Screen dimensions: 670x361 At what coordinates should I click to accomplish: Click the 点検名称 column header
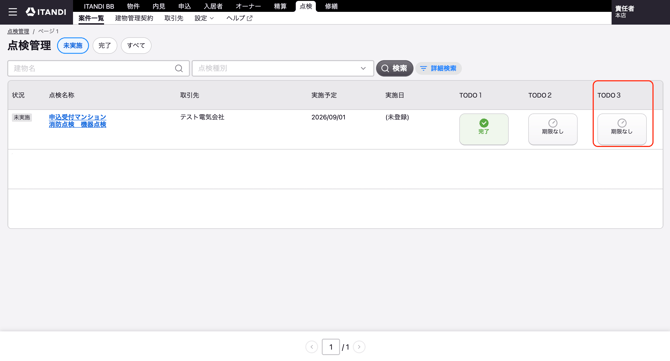(62, 95)
